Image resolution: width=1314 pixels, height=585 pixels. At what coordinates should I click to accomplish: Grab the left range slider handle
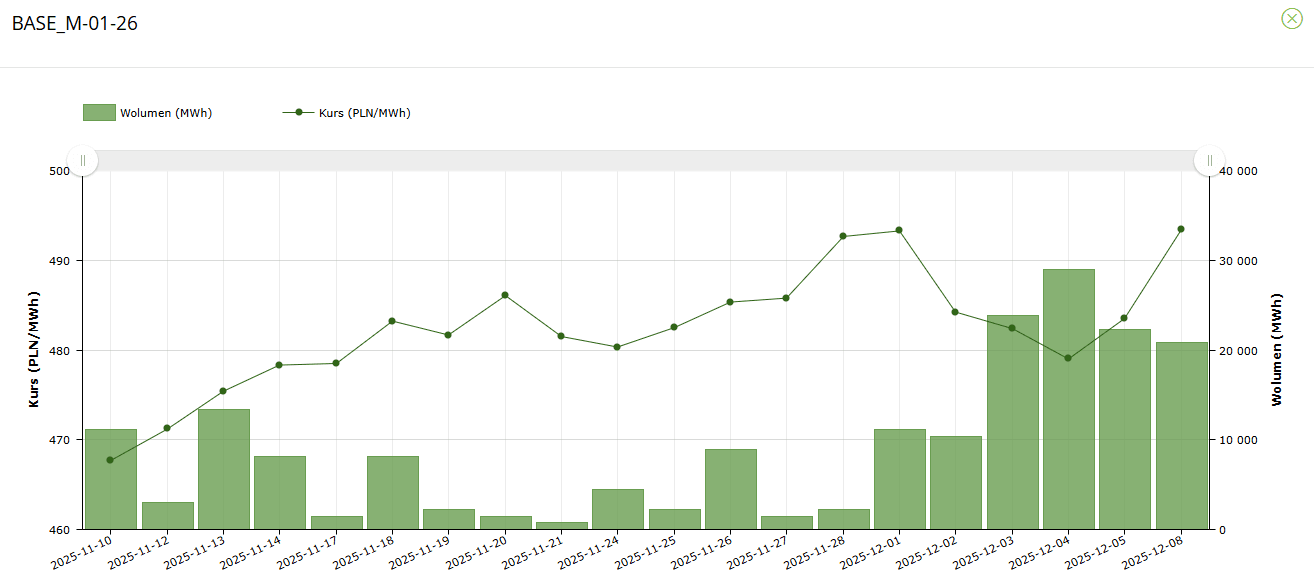[83, 160]
